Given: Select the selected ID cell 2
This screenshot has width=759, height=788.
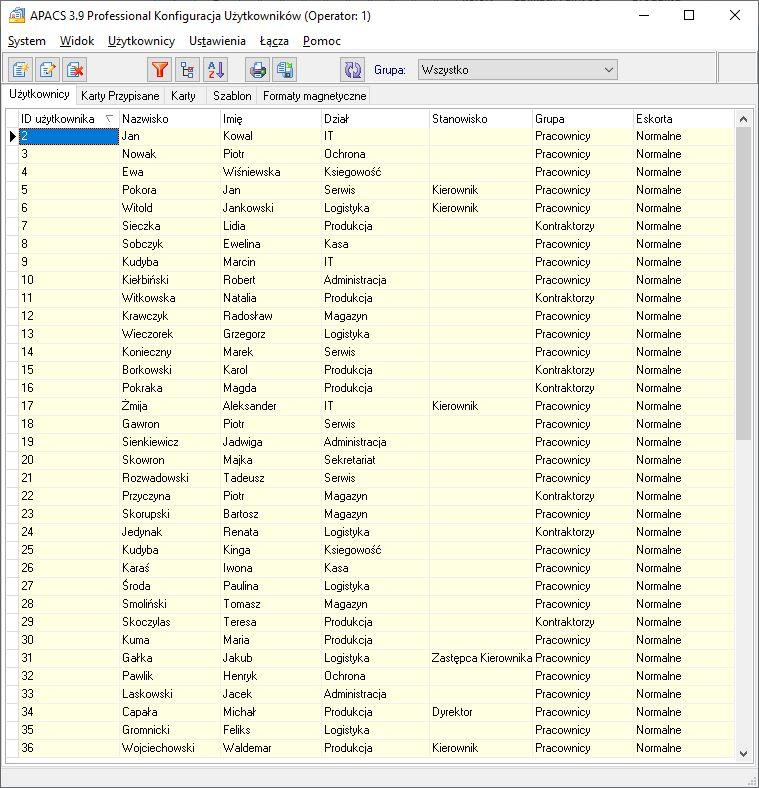Looking at the screenshot, I should (x=69, y=136).
